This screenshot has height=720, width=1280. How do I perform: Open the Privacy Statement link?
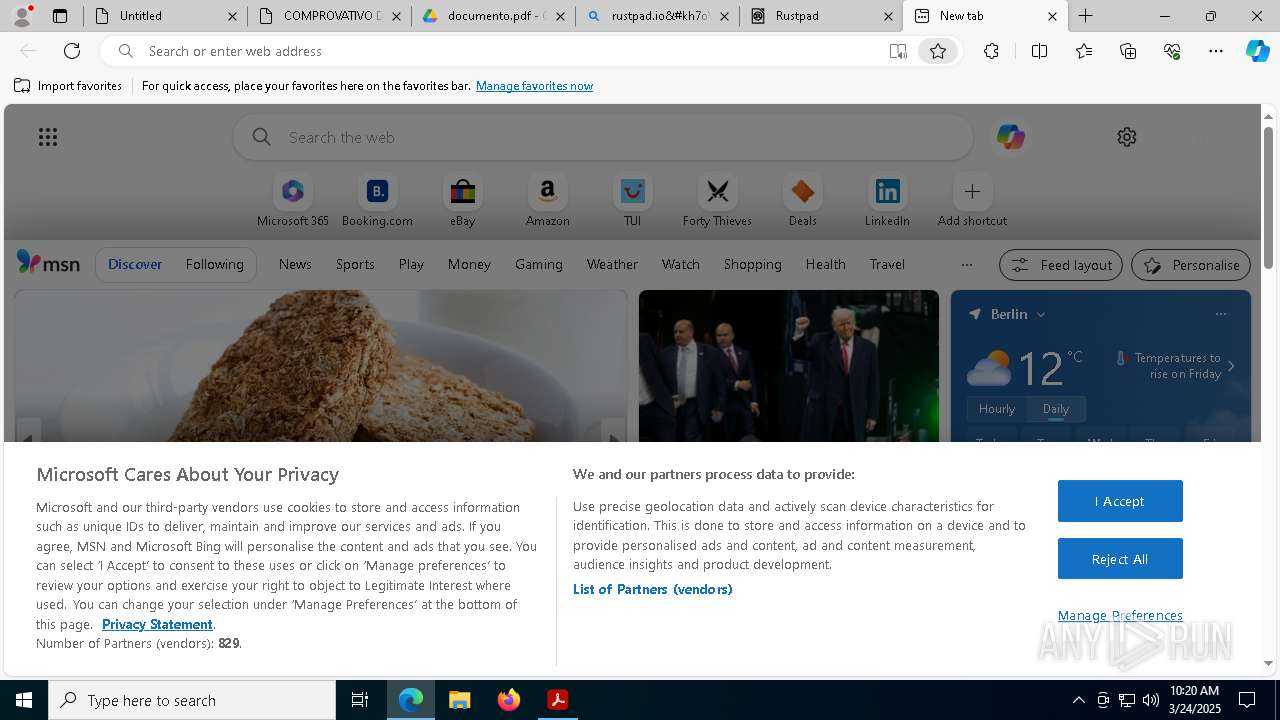tap(157, 624)
